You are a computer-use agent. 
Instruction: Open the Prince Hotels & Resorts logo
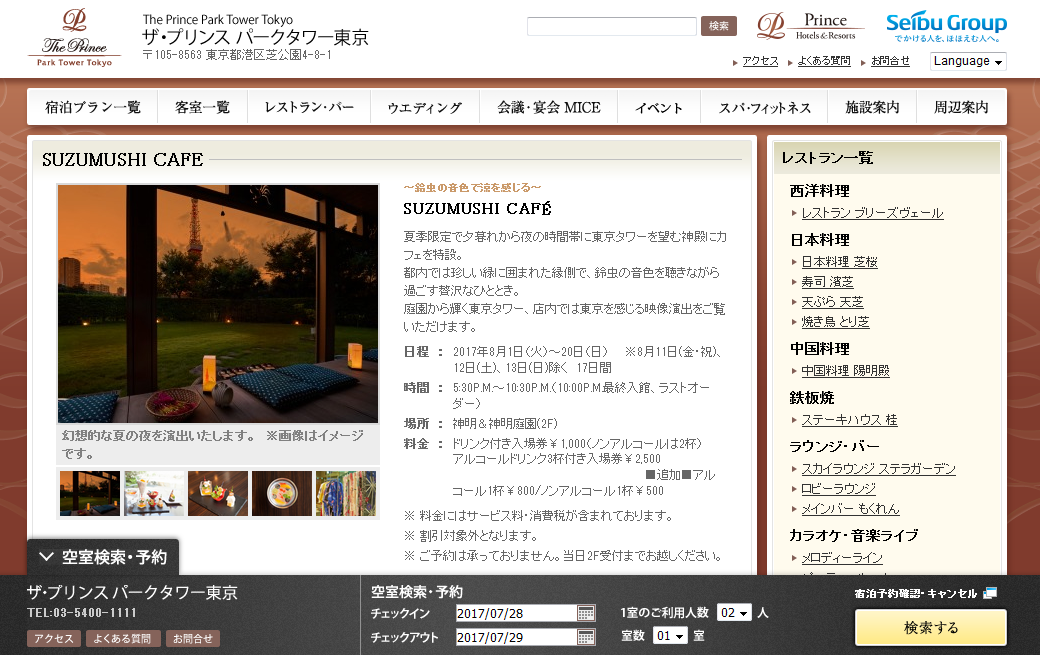coord(811,27)
